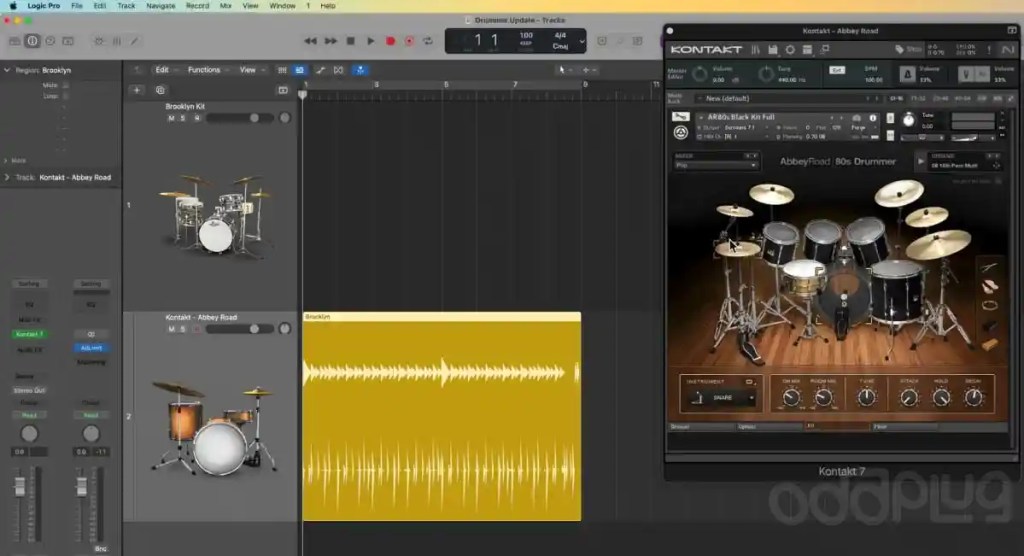Toggle the Flex show/hide button
The width and height of the screenshot is (1024, 556).
tap(338, 70)
